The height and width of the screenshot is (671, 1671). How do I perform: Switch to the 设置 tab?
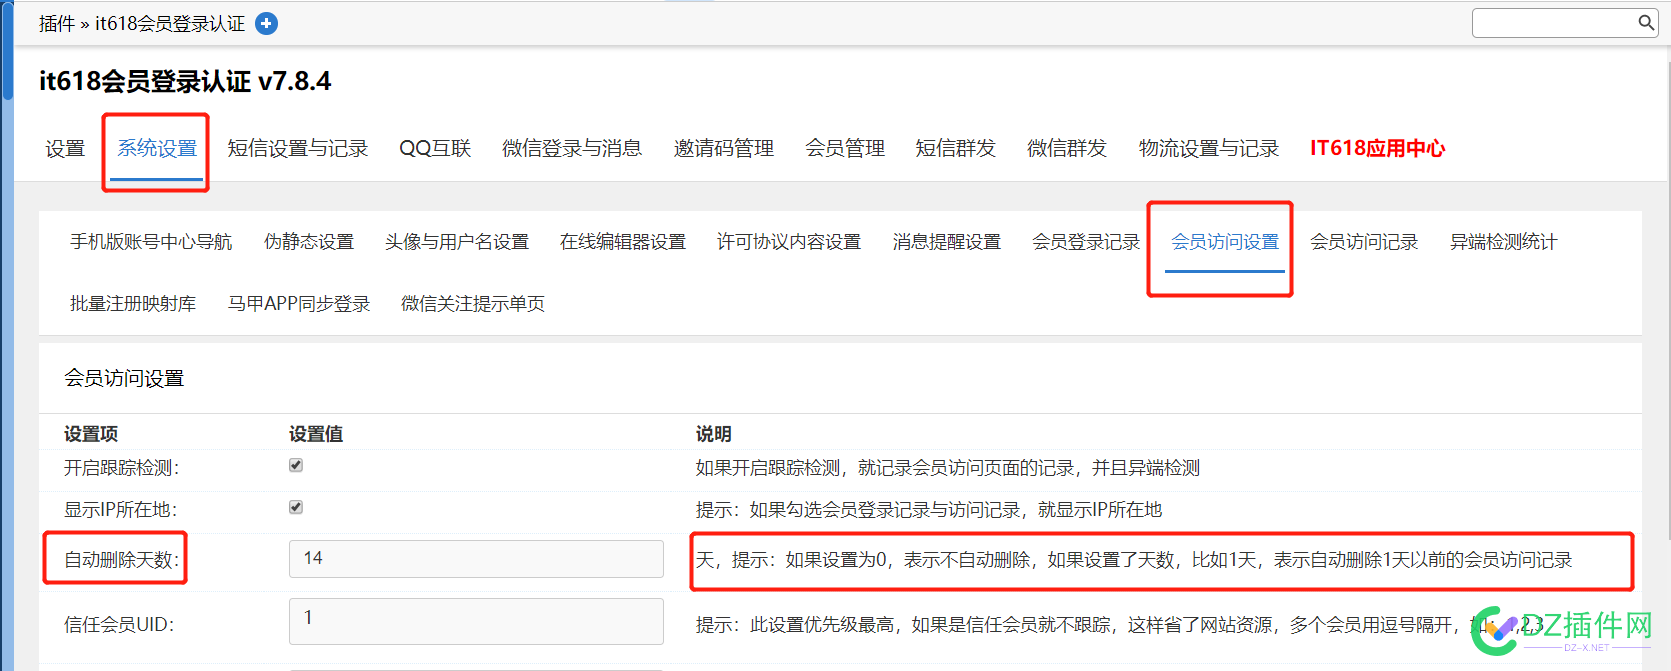65,149
